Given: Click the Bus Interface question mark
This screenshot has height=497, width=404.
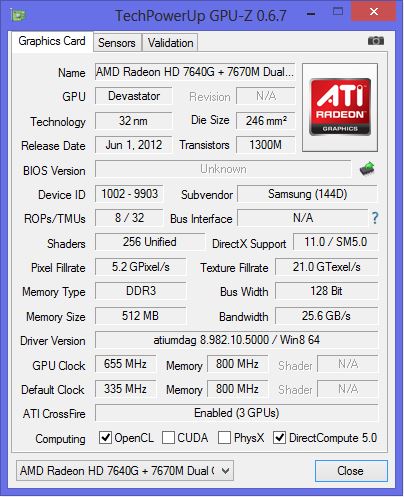Looking at the screenshot, I should tap(375, 218).
